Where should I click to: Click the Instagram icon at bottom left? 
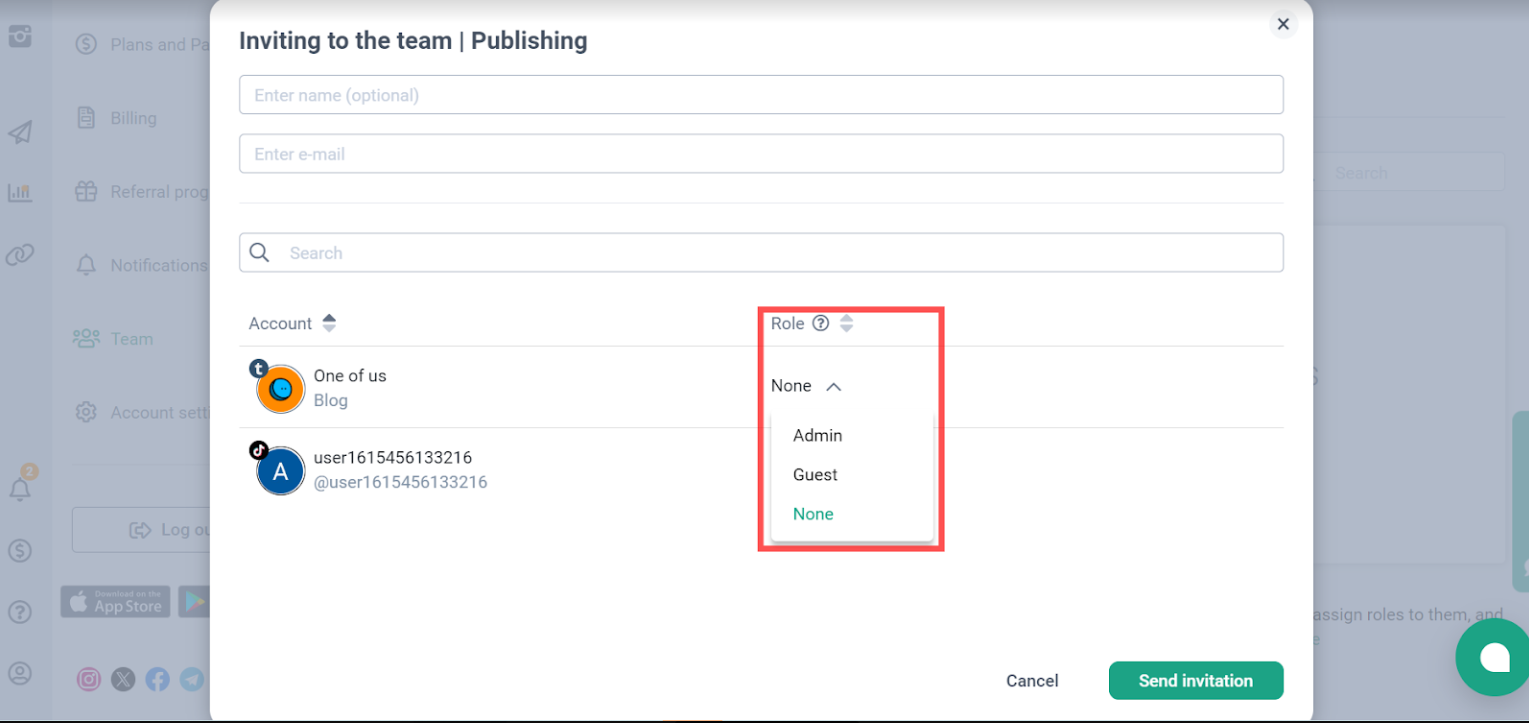coord(89,680)
